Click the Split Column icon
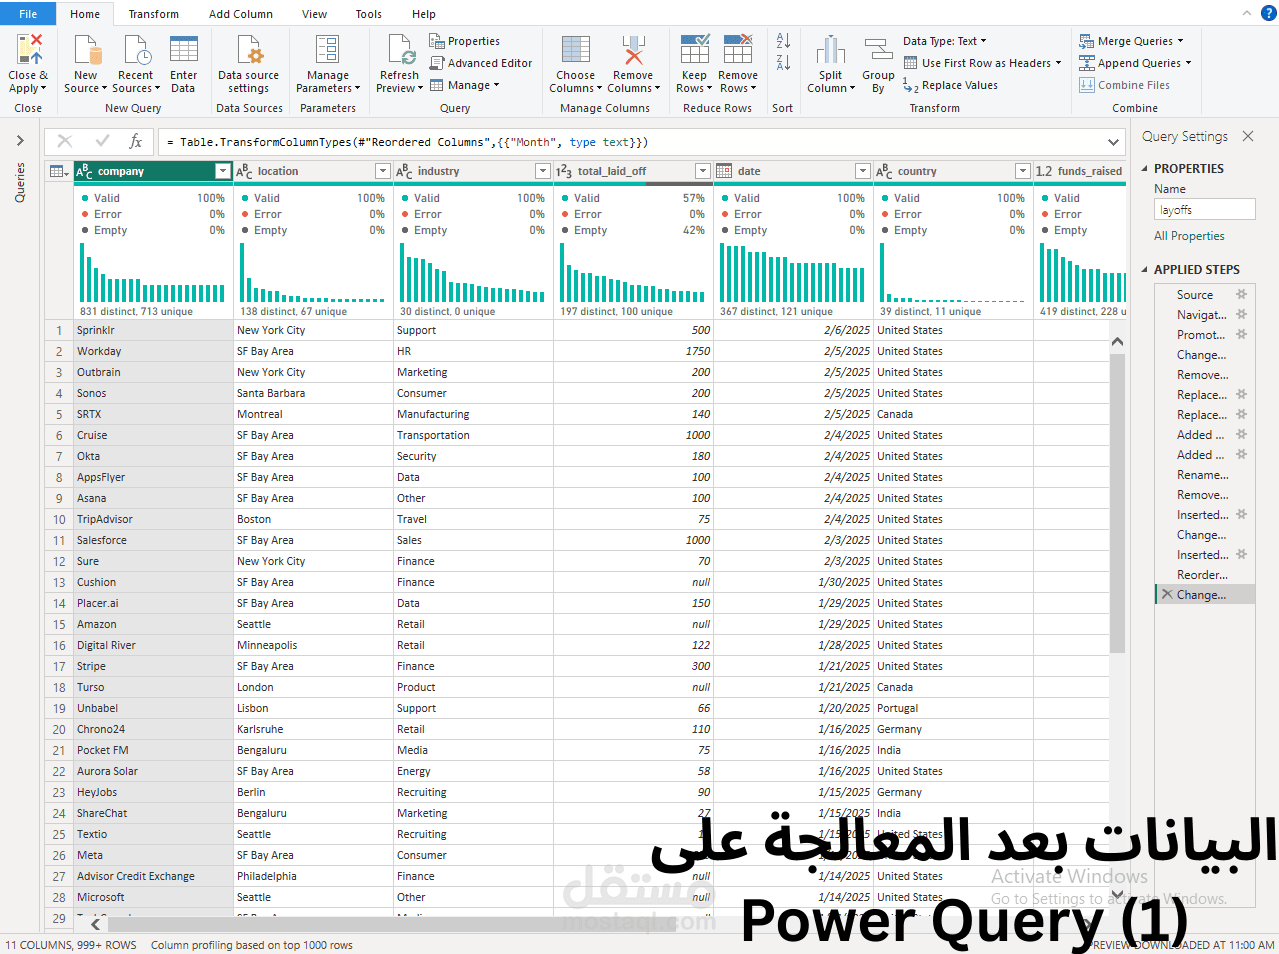 (831, 49)
